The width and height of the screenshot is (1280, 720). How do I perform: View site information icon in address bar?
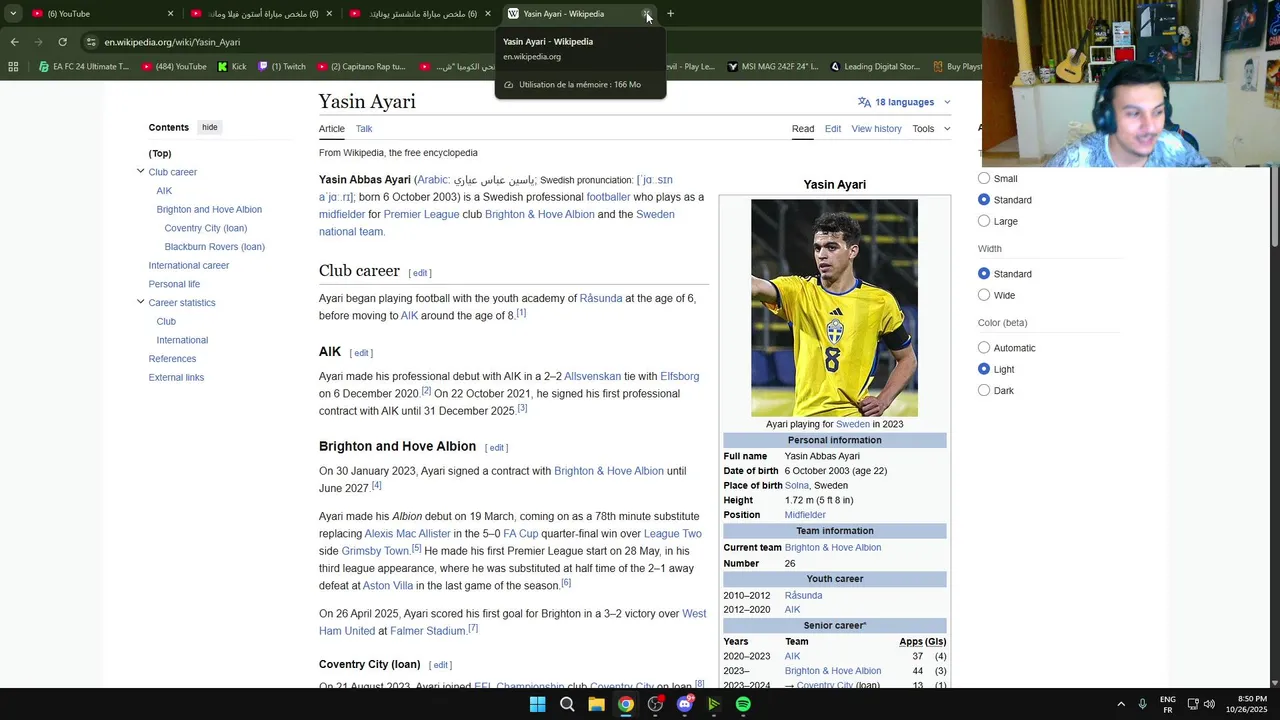(91, 42)
